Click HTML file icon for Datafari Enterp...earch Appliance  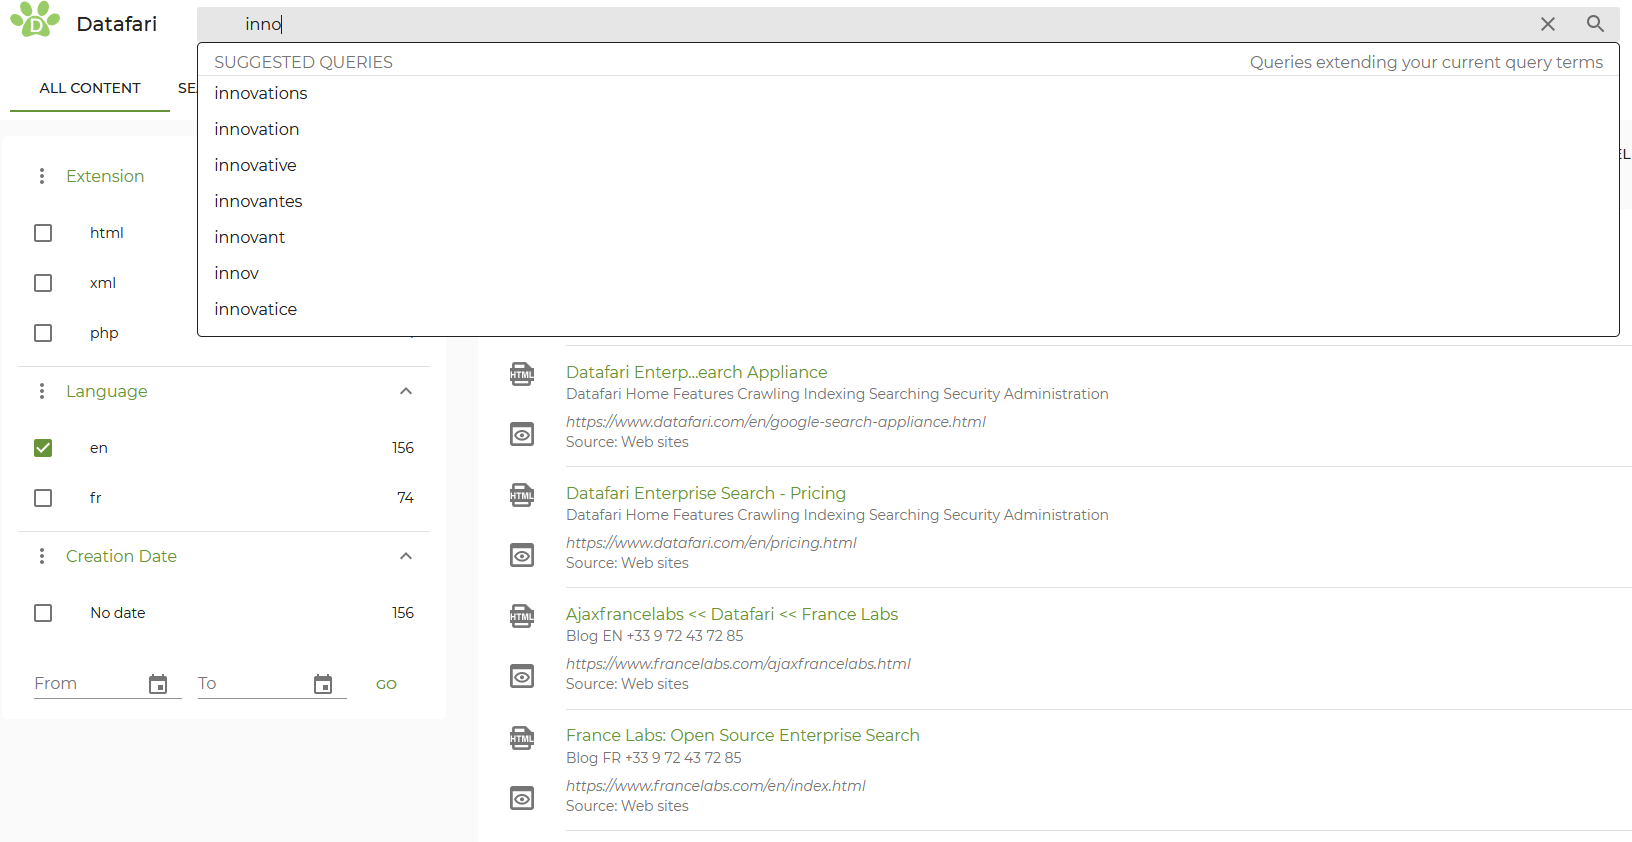point(522,374)
